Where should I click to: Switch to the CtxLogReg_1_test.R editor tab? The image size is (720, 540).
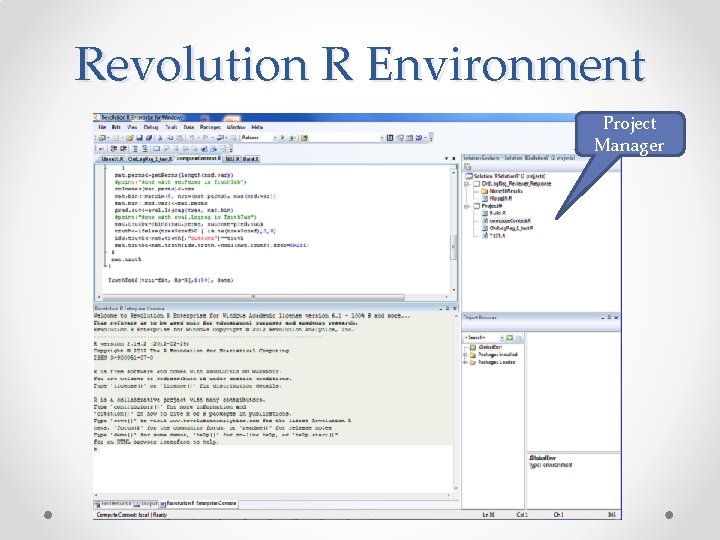click(150, 159)
